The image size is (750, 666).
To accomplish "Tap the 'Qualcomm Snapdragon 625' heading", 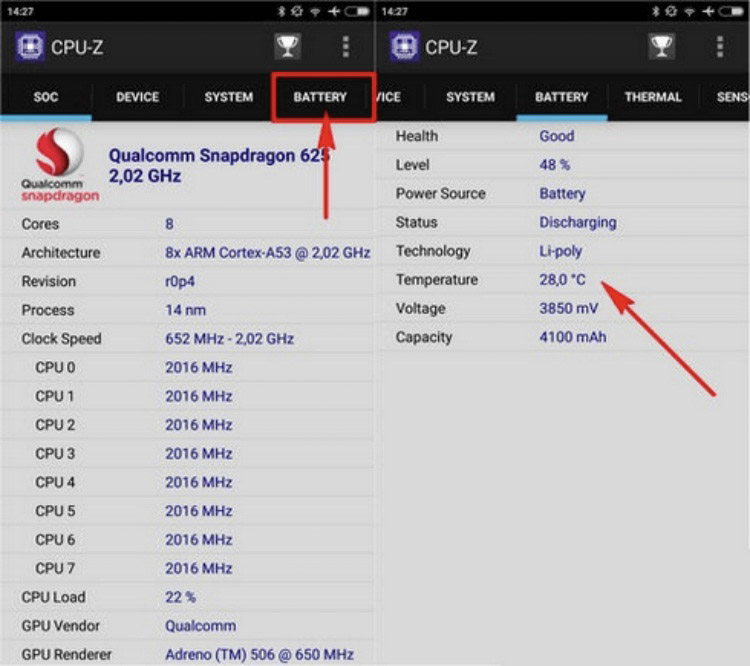I will [x=220, y=156].
